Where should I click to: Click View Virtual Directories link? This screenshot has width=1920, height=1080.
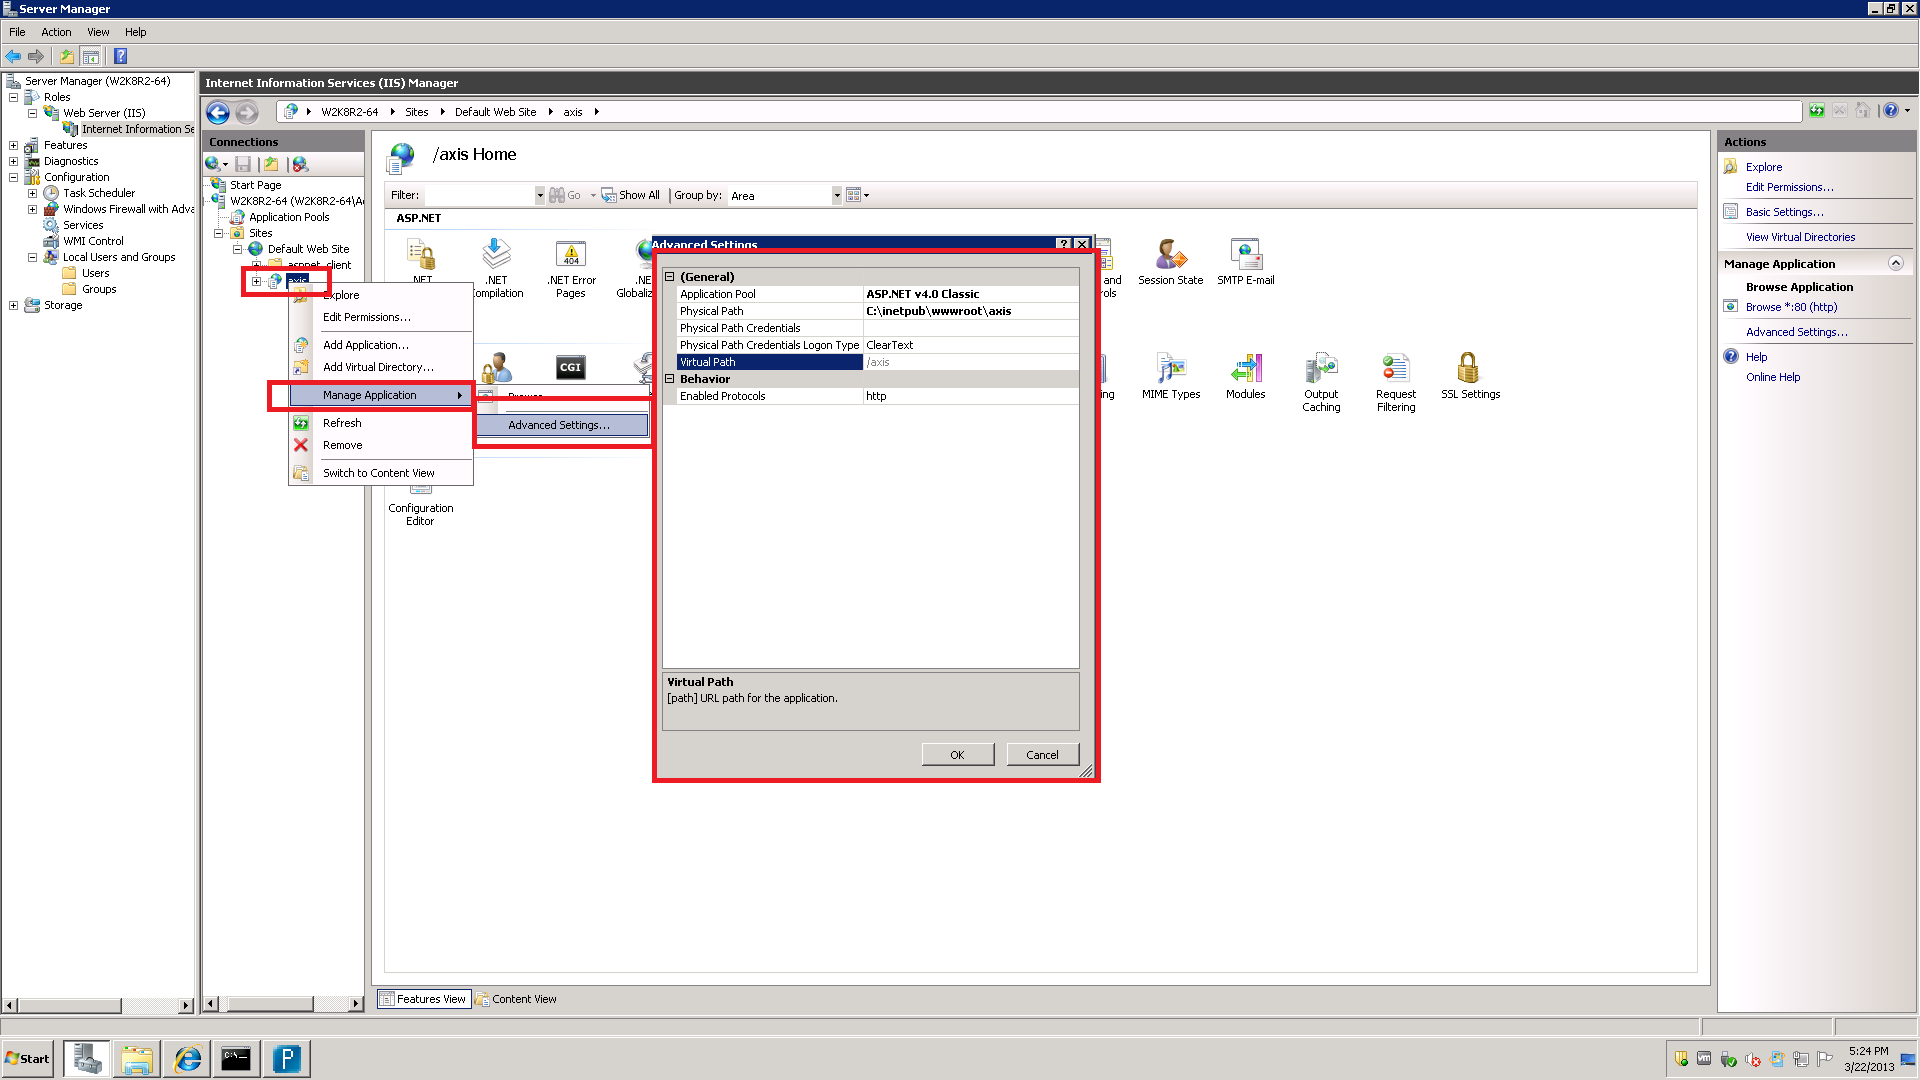point(1800,237)
